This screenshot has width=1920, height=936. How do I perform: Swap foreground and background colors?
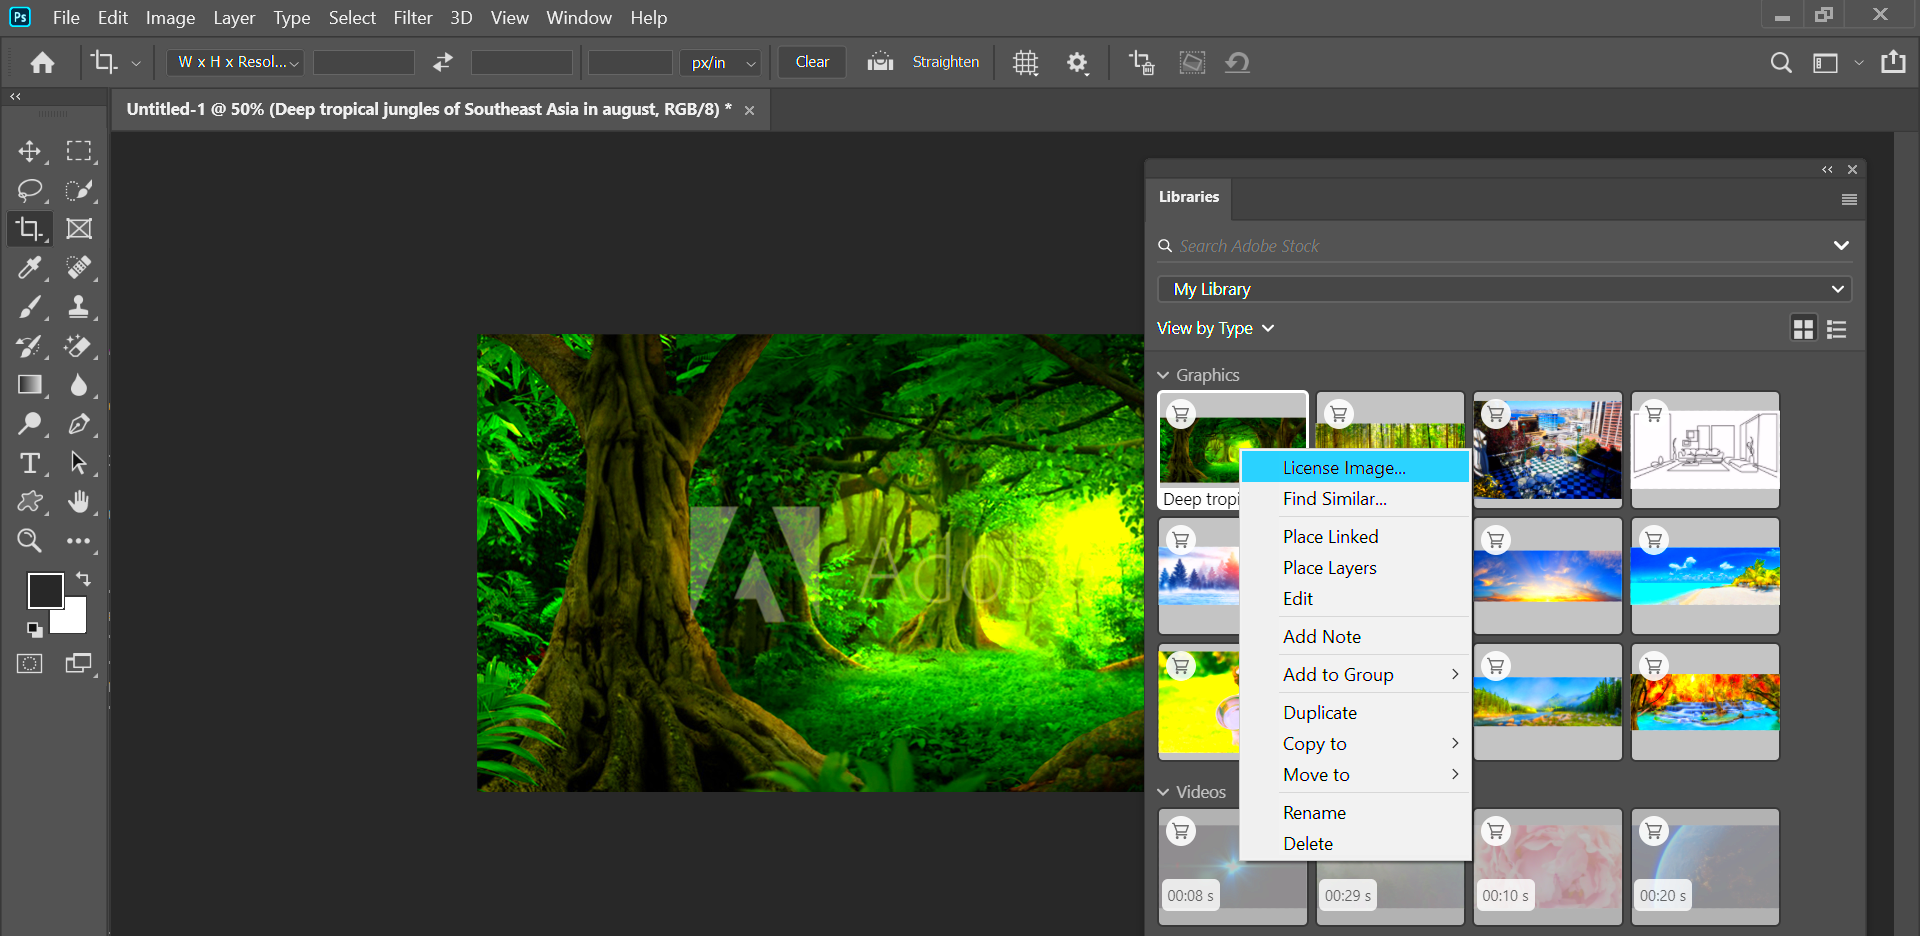pos(84,579)
